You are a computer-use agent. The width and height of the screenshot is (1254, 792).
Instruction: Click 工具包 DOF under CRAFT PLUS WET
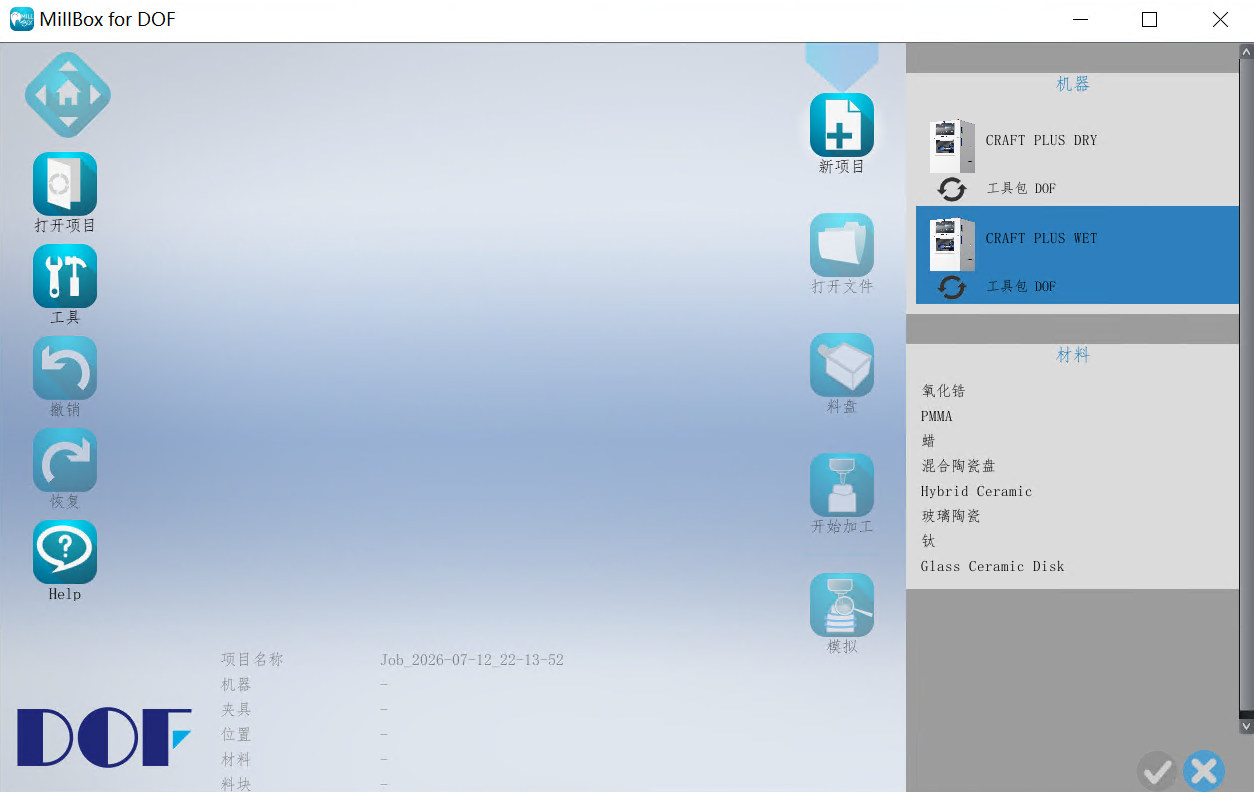pos(1021,286)
